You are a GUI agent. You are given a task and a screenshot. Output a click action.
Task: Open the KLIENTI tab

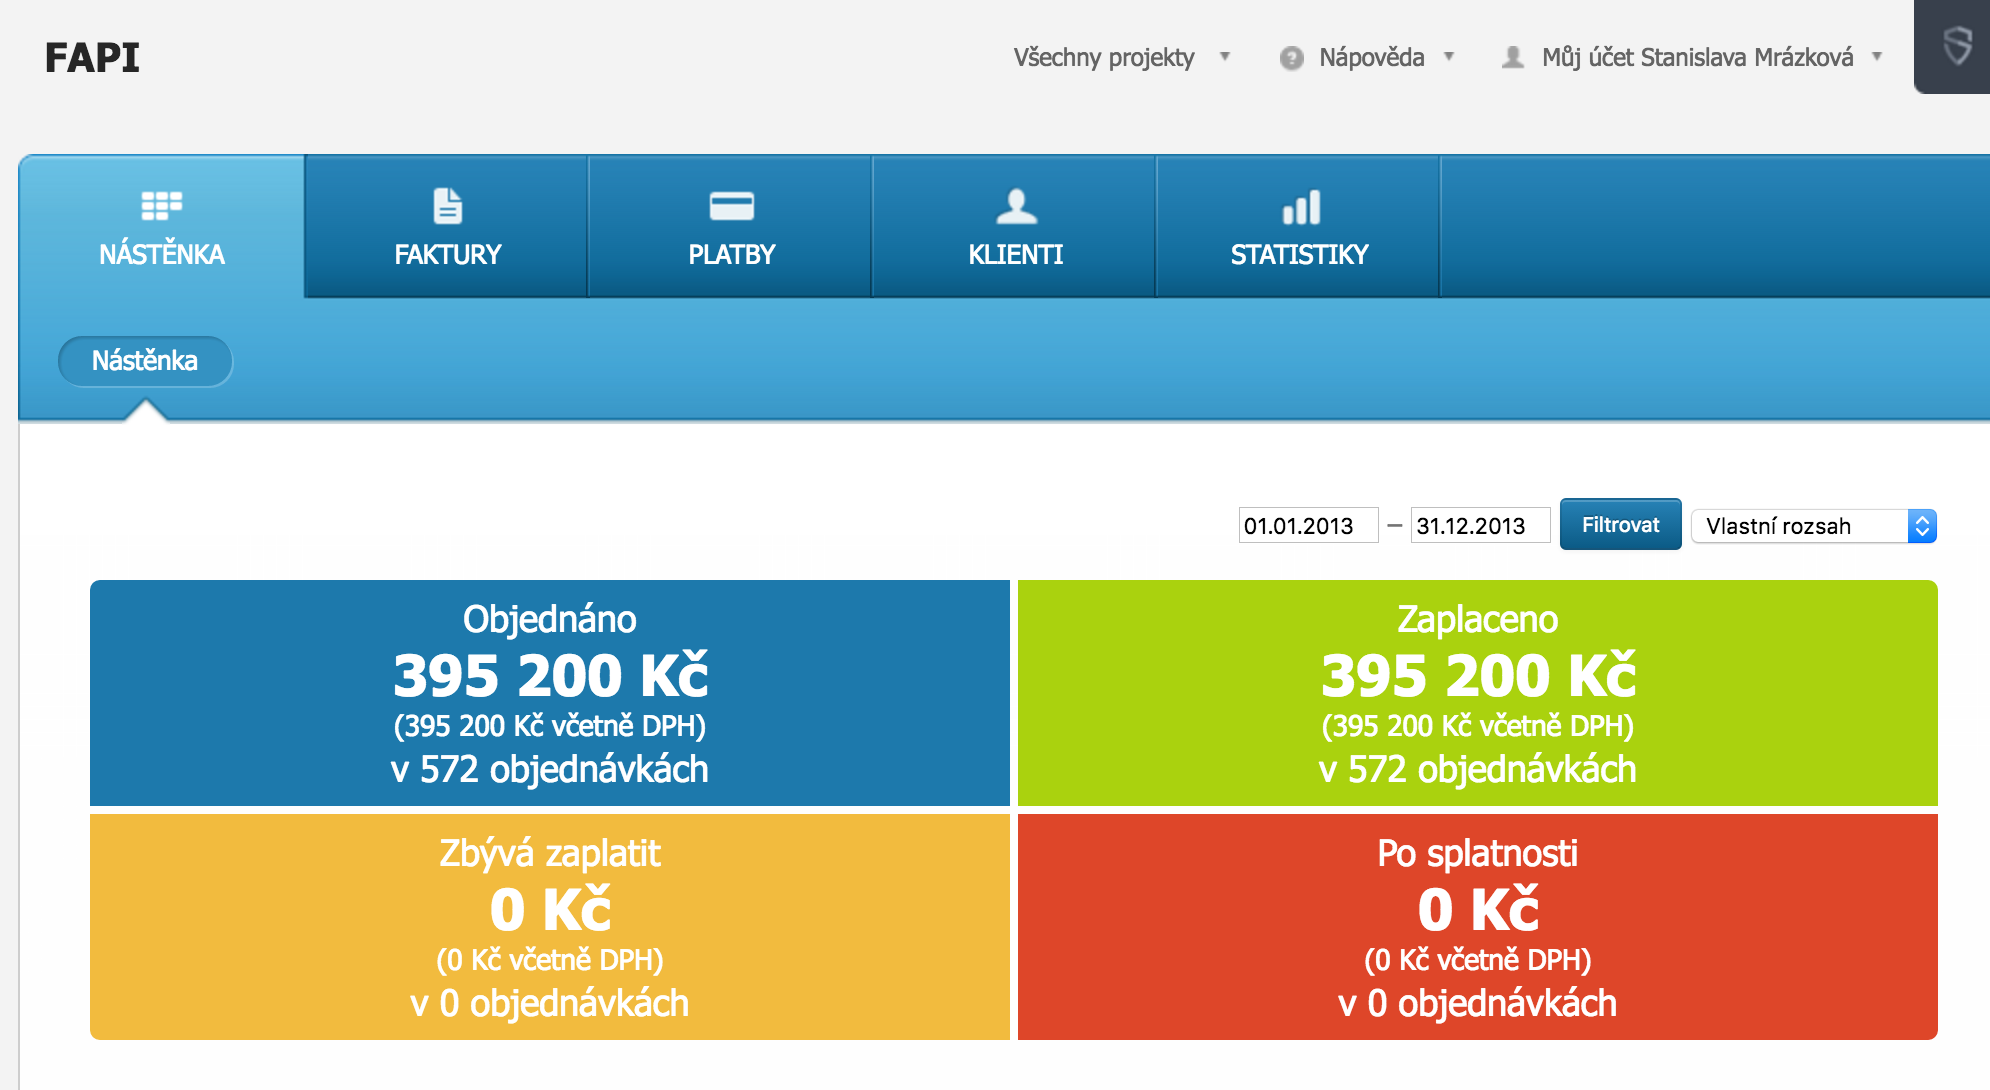coord(1016,227)
